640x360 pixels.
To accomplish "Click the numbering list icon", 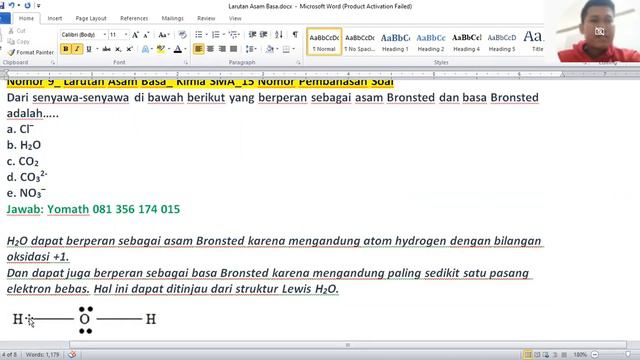I will [x=216, y=34].
